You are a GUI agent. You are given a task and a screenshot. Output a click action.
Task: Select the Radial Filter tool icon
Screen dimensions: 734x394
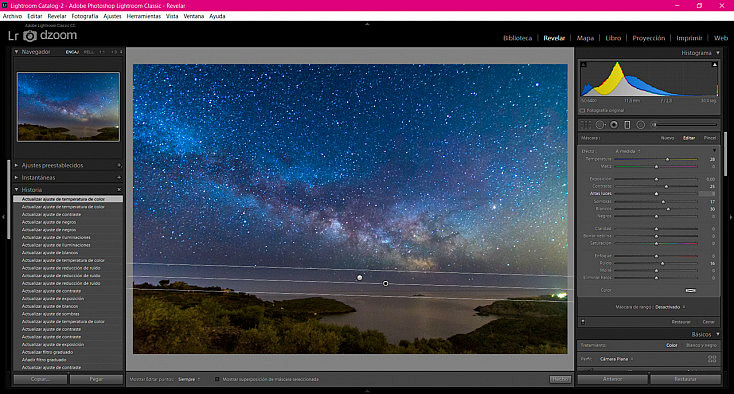click(641, 124)
